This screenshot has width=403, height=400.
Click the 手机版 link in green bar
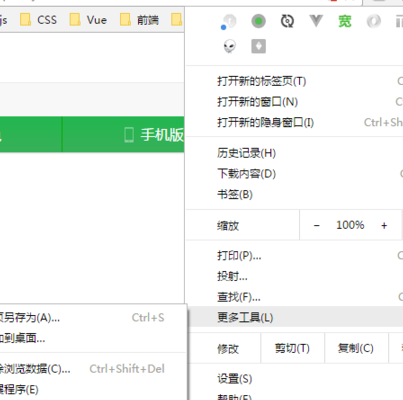click(154, 135)
